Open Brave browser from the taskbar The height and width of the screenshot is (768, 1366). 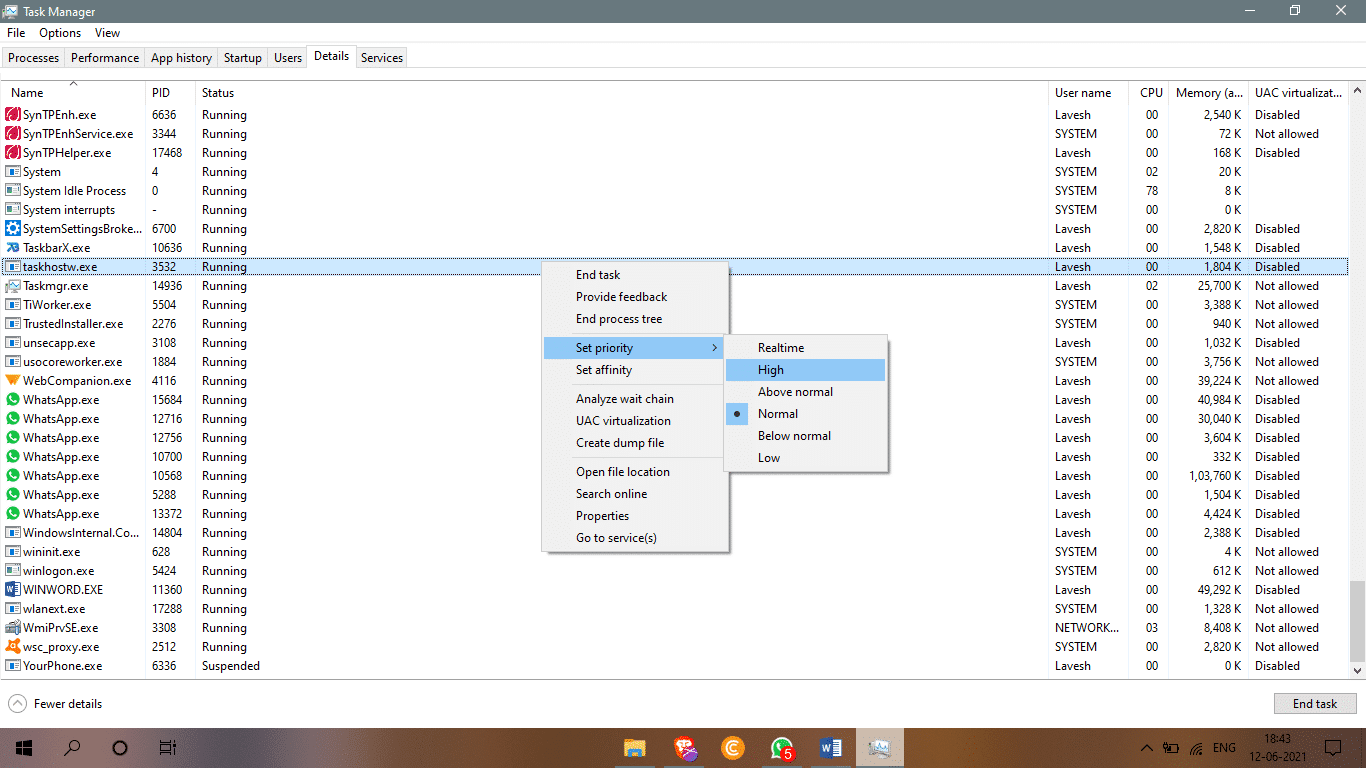(x=684, y=748)
